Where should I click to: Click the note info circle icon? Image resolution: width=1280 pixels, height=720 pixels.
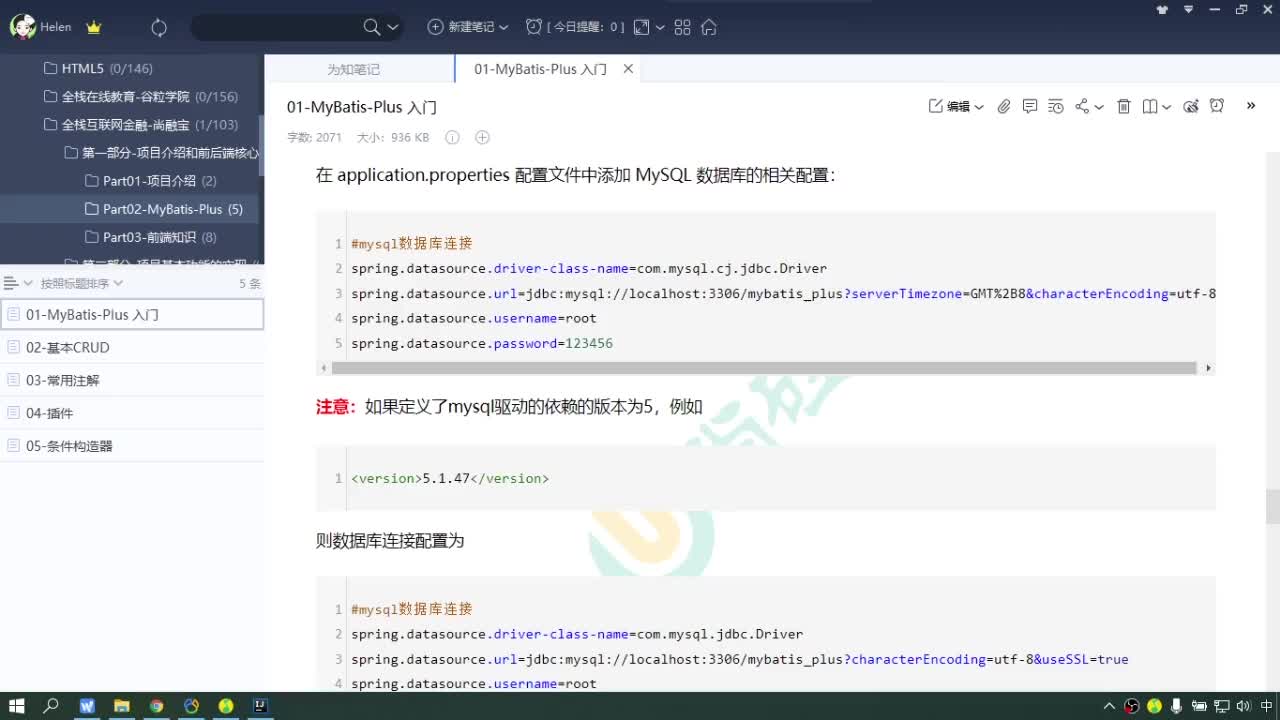[452, 137]
